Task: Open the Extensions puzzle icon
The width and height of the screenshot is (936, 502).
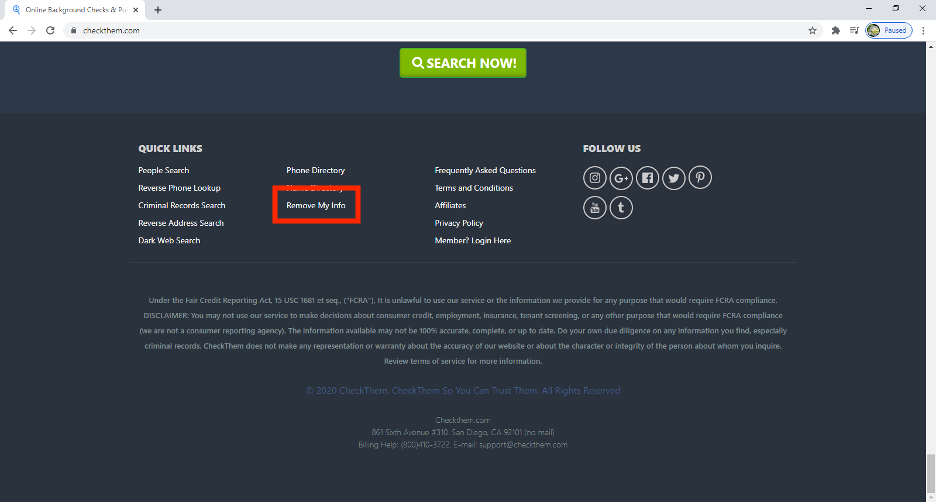Action: click(x=836, y=30)
